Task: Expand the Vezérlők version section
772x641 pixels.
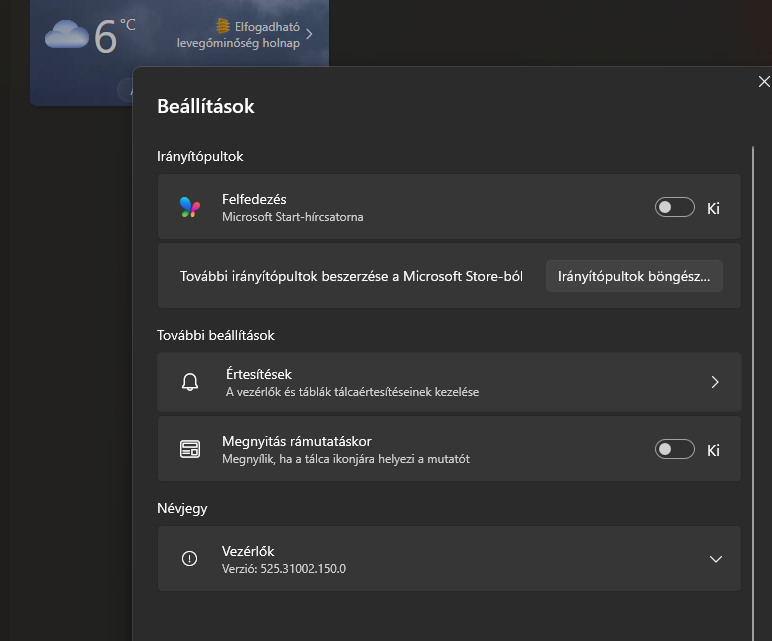Action: (x=715, y=559)
